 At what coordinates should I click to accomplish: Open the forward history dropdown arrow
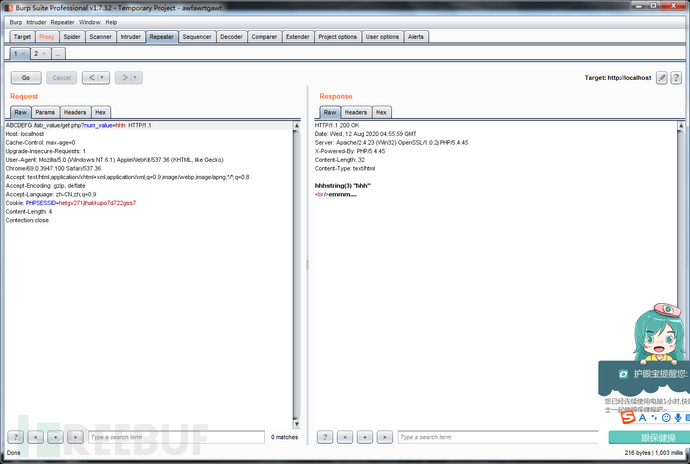click(x=136, y=78)
